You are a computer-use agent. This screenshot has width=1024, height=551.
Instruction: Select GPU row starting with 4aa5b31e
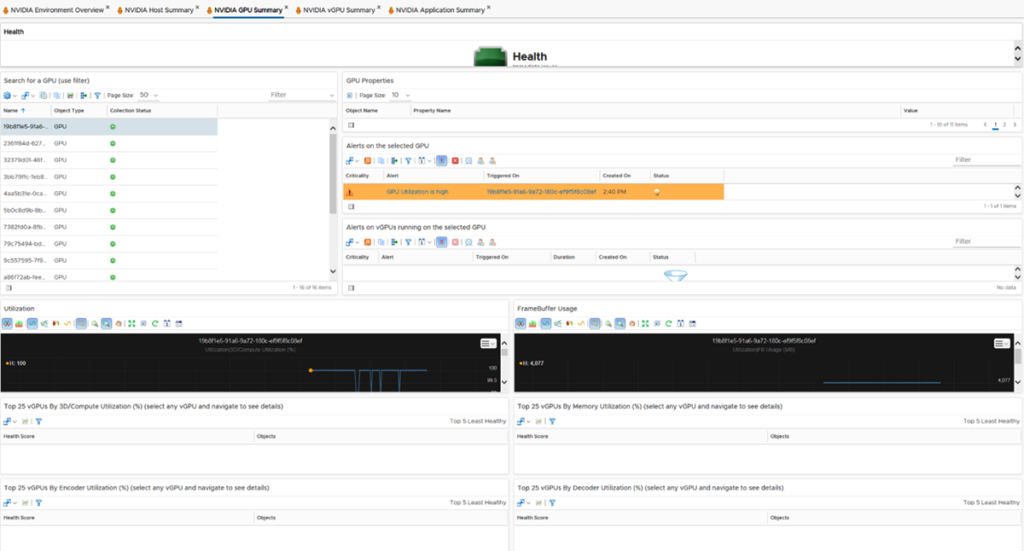point(109,193)
